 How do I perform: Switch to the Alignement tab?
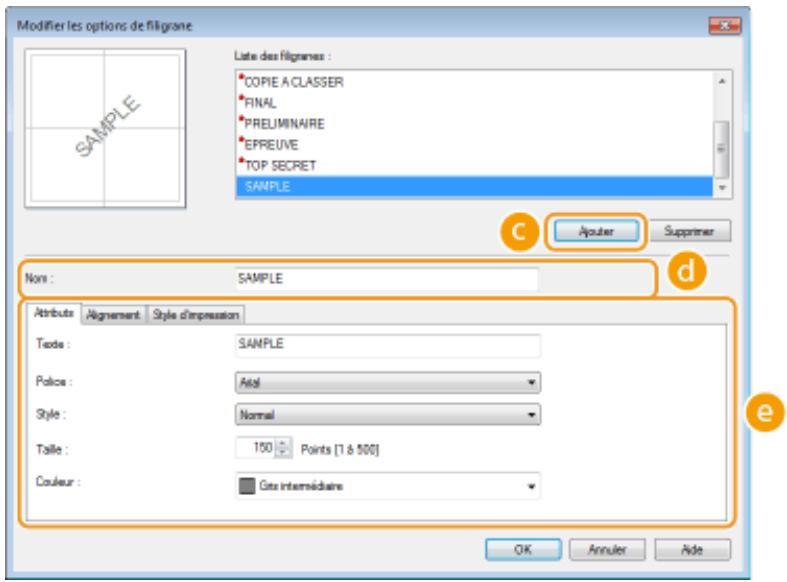point(113,315)
